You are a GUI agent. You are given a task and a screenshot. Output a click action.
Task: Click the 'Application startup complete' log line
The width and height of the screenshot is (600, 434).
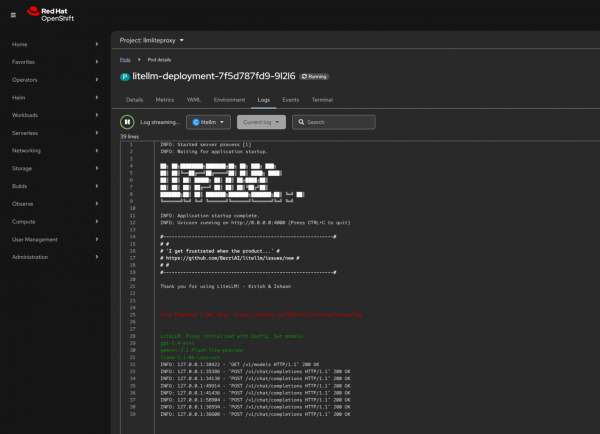210,215
